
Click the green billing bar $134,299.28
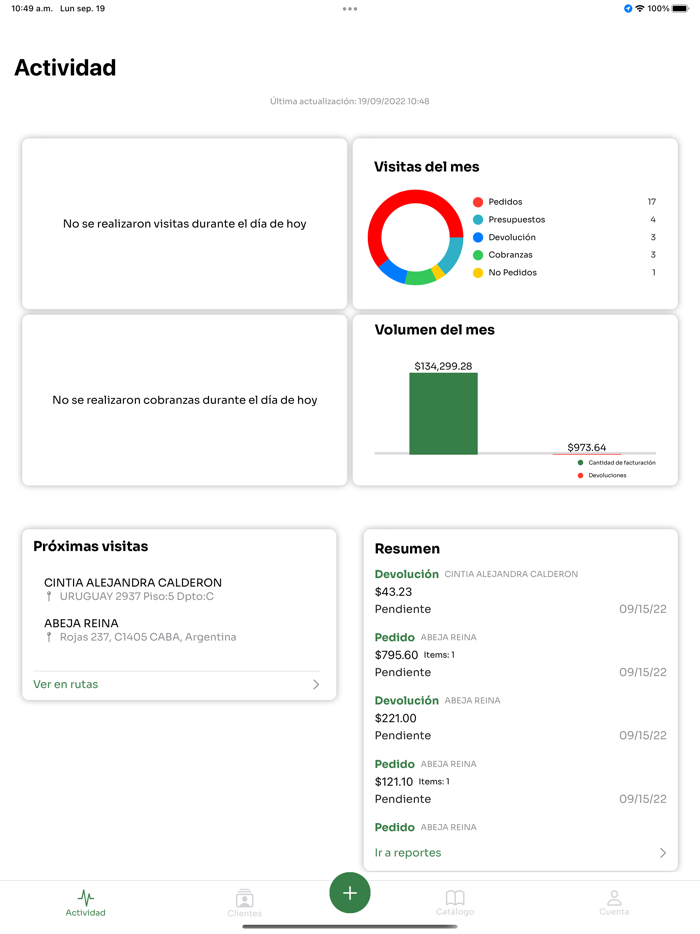[443, 413]
